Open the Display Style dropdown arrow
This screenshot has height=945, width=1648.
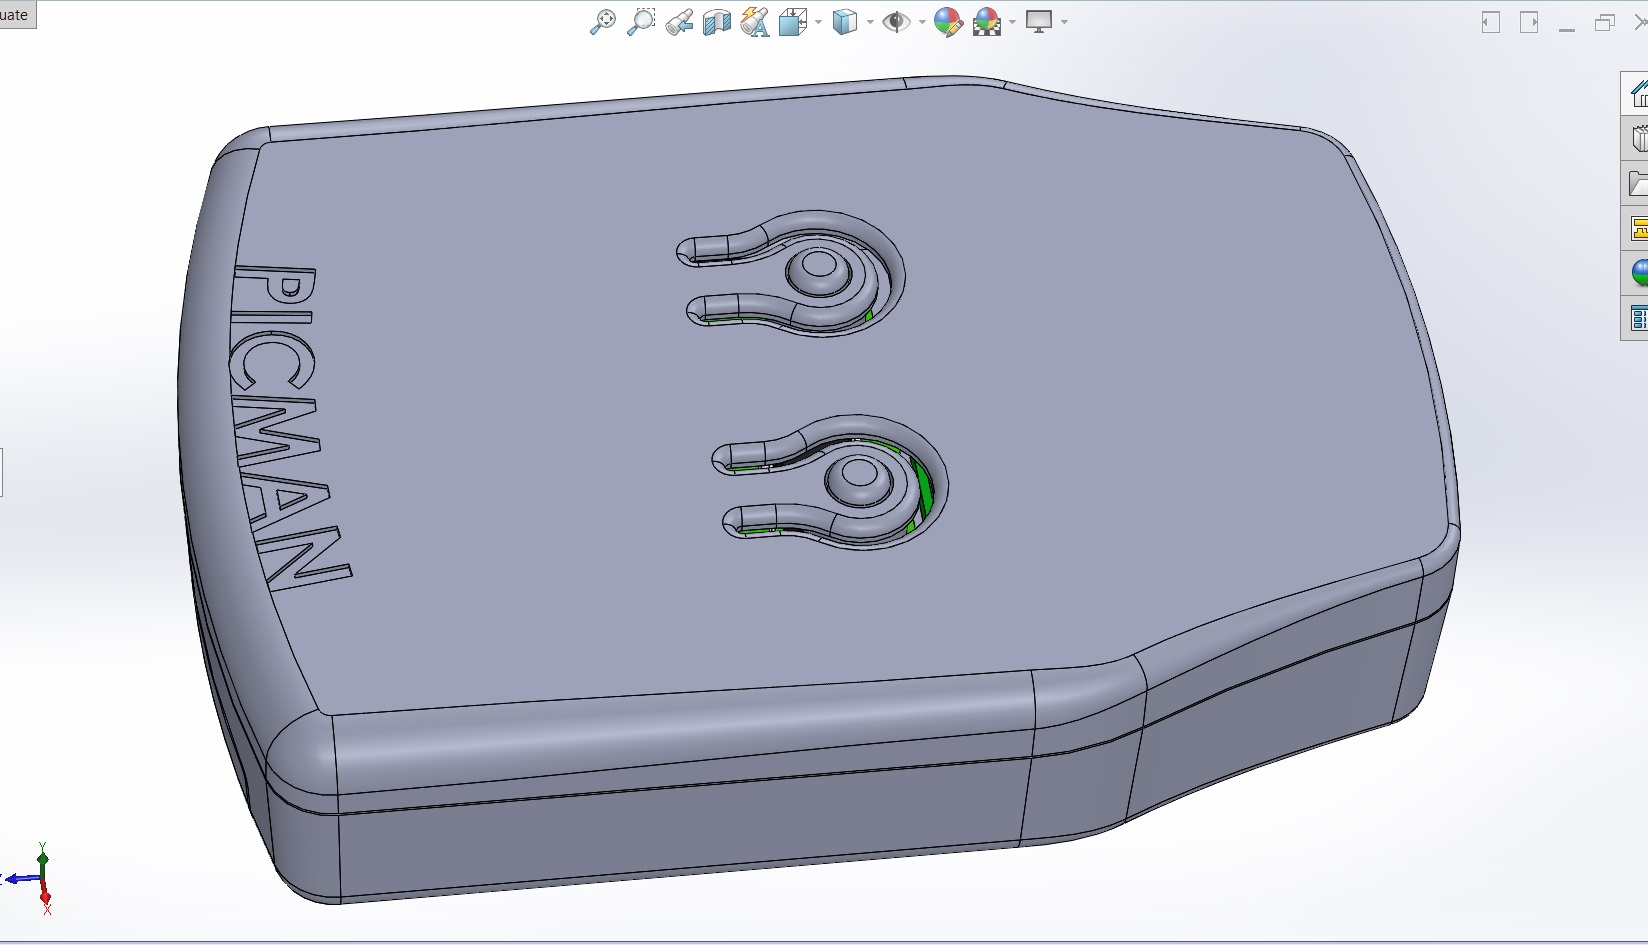[x=870, y=22]
